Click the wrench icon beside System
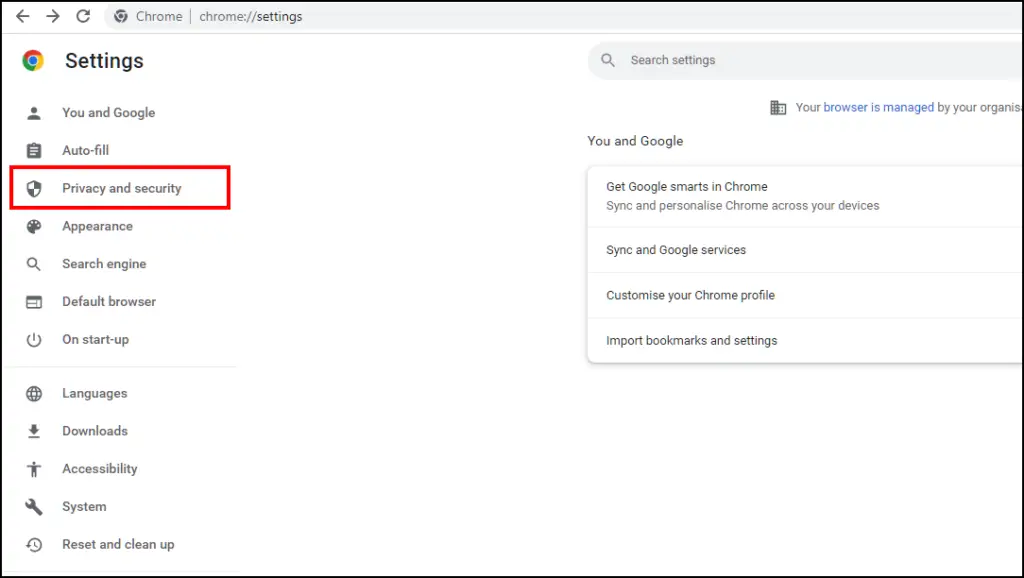1024x578 pixels. tap(34, 507)
